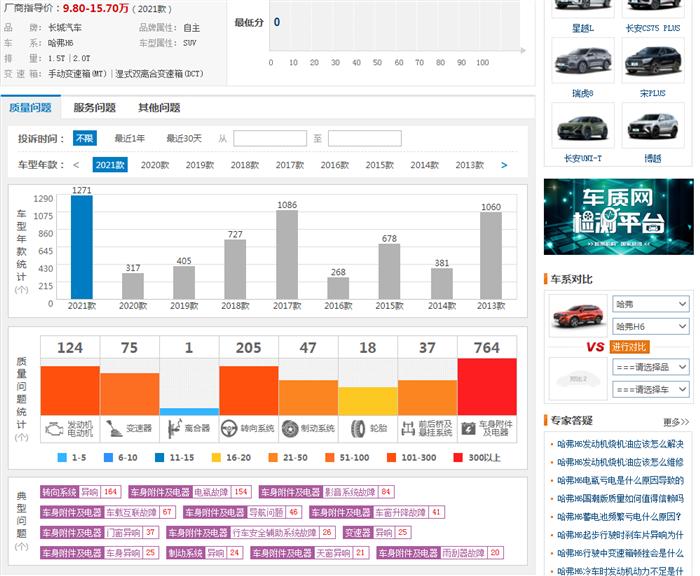Select the 最近1年 complaint time filter

pos(129,138)
